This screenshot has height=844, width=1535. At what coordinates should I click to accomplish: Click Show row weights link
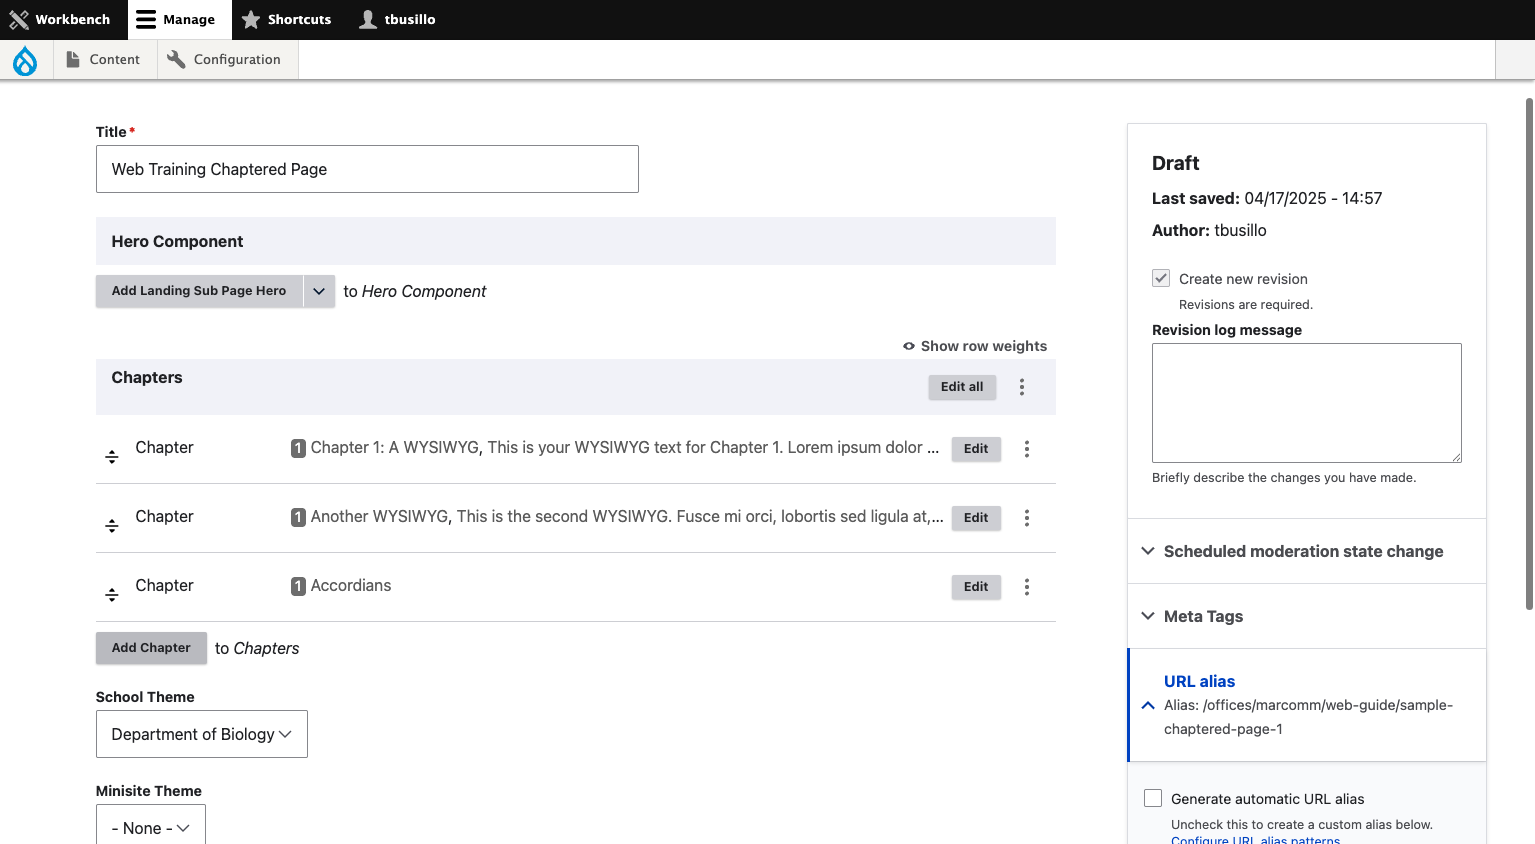pos(975,346)
